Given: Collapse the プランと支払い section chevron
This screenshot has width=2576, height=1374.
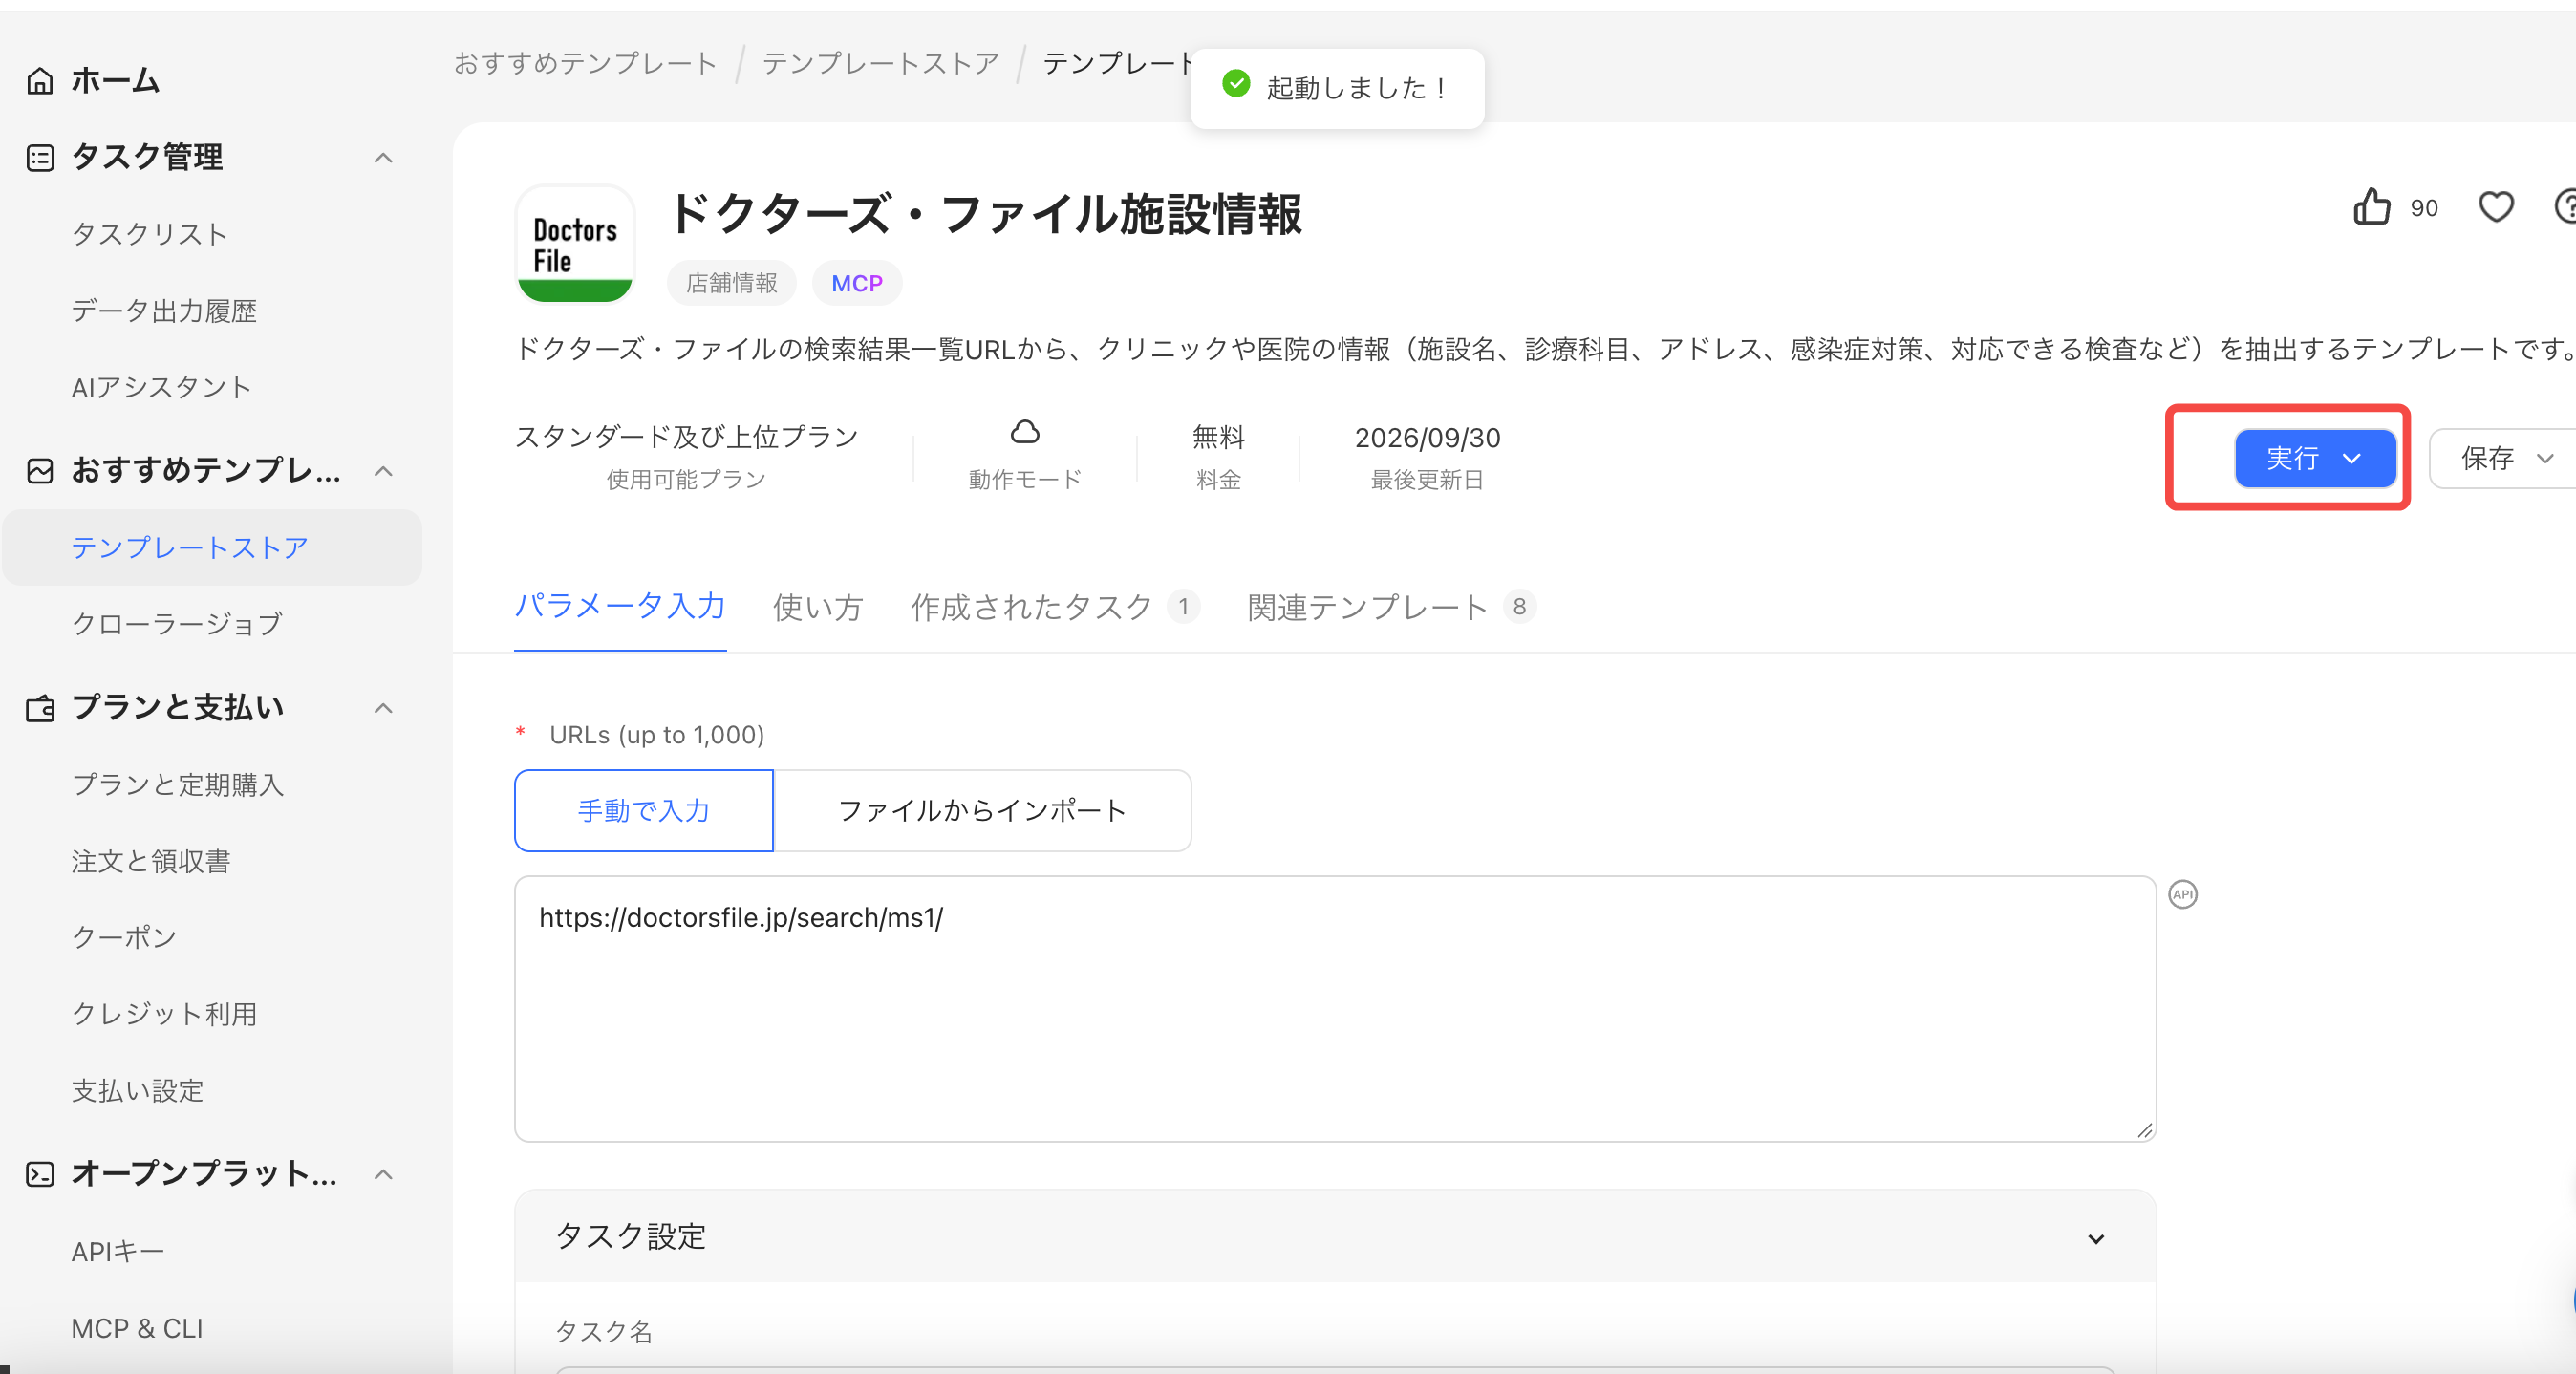Looking at the screenshot, I should click(383, 708).
